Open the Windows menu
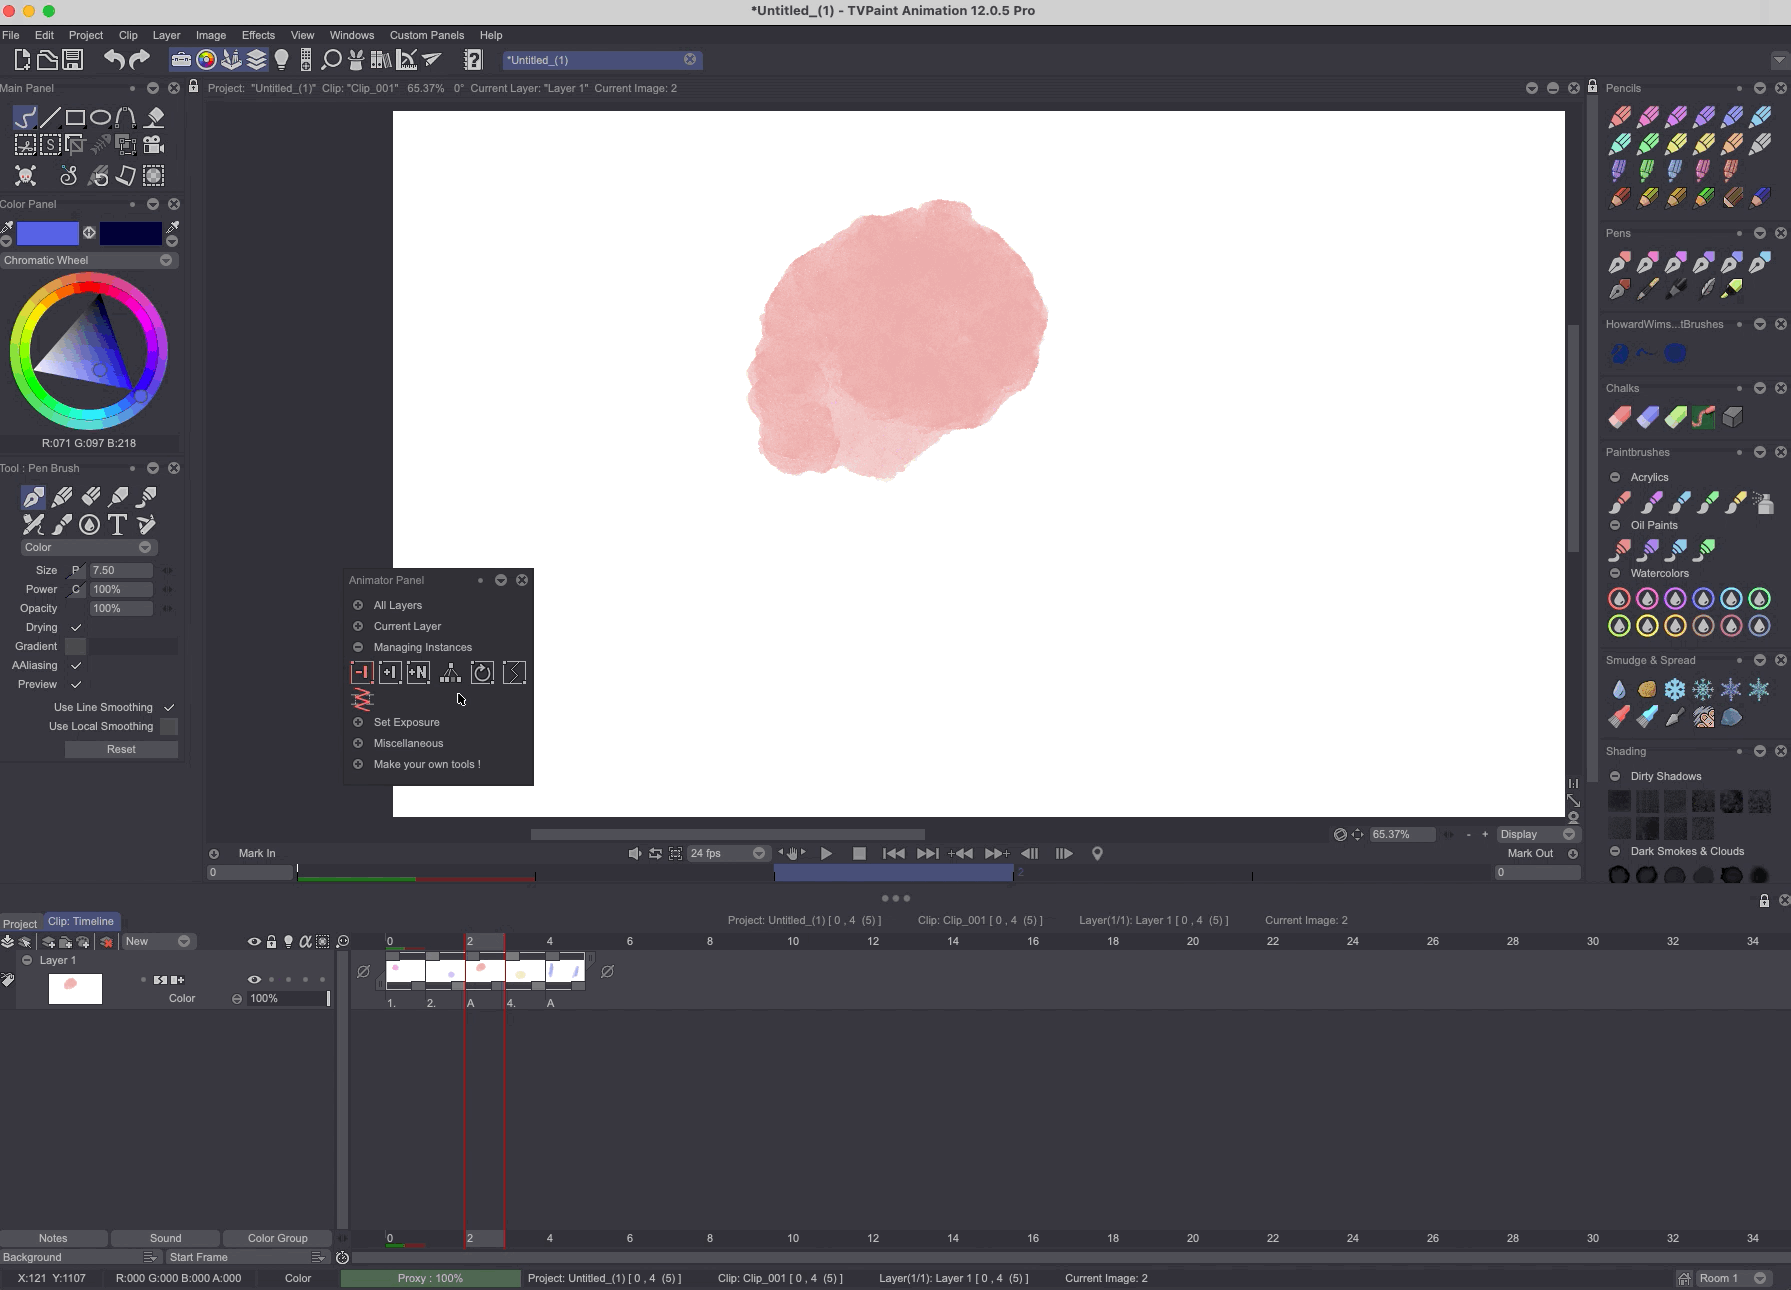The width and height of the screenshot is (1791, 1290). (x=351, y=35)
